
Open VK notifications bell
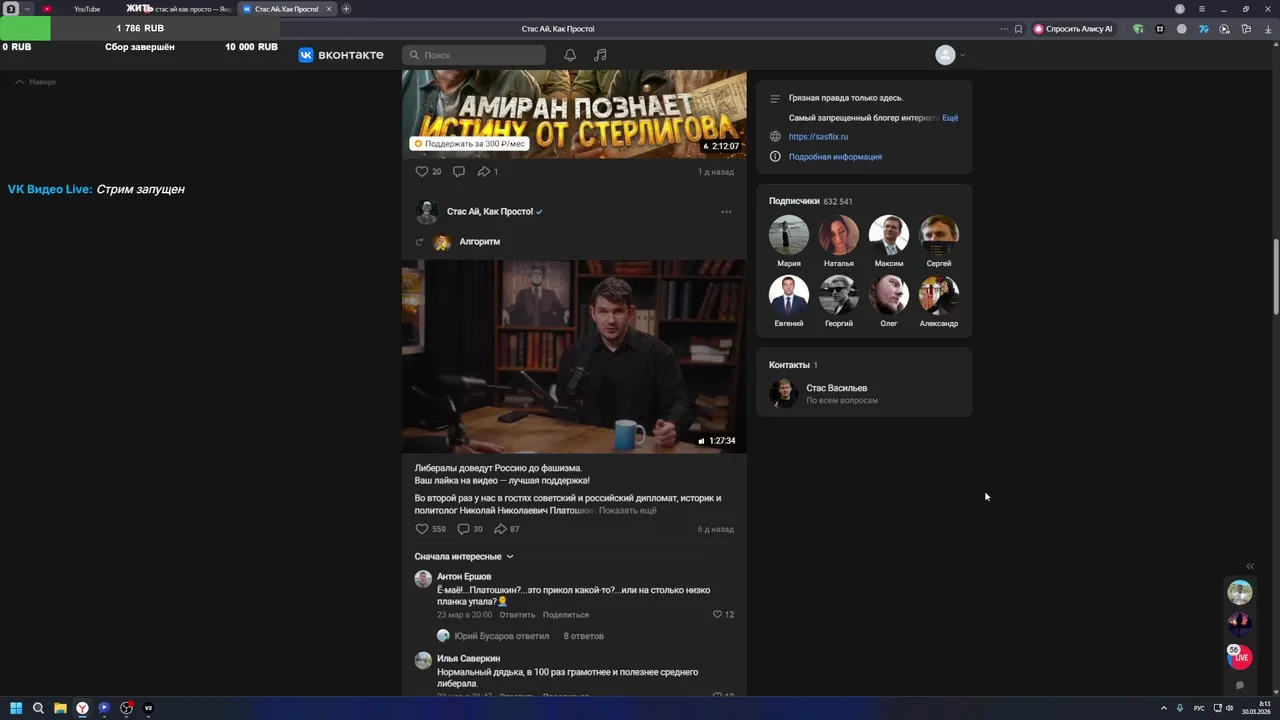[570, 55]
